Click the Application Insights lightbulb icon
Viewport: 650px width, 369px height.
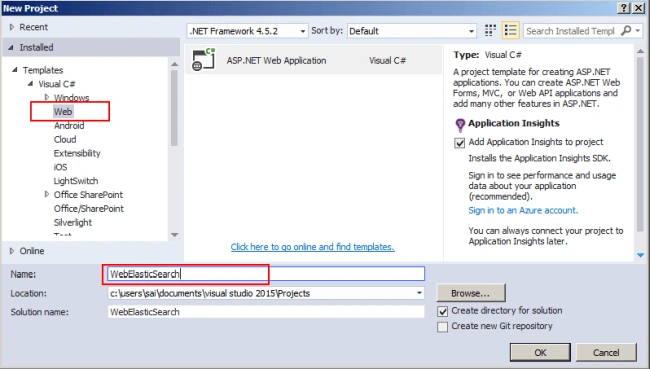click(x=460, y=125)
